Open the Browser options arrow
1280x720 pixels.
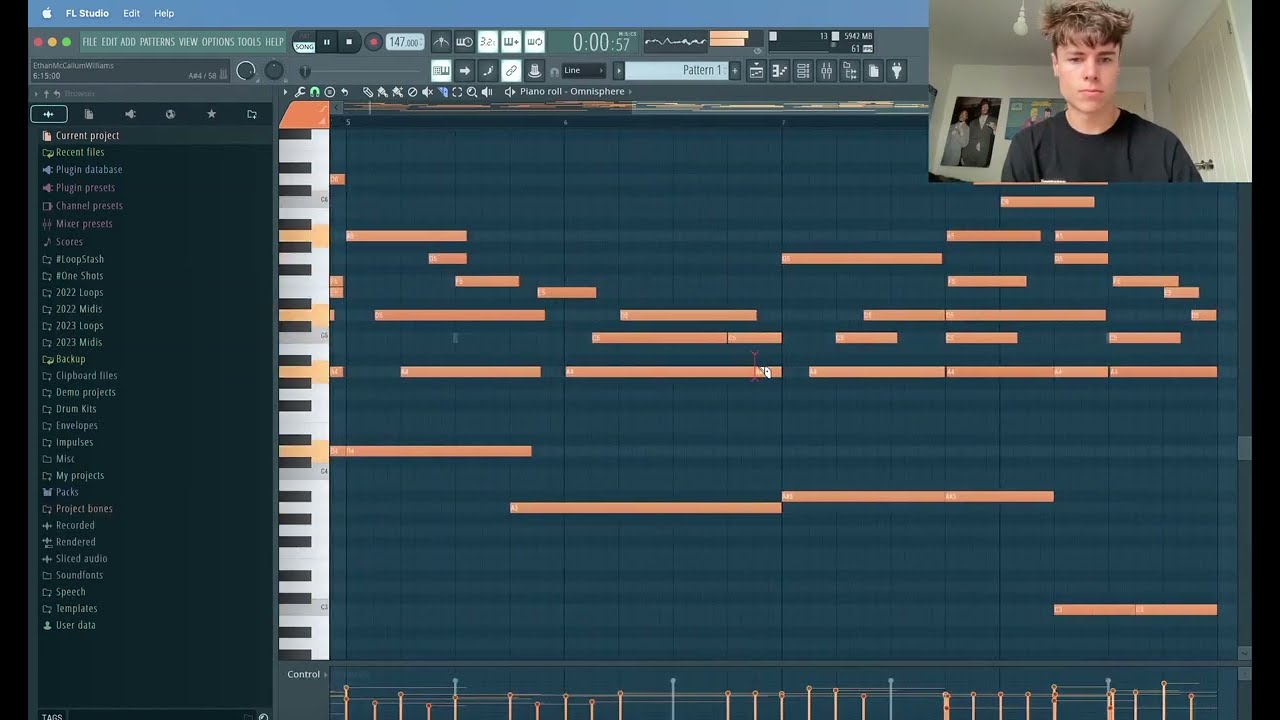coord(35,94)
